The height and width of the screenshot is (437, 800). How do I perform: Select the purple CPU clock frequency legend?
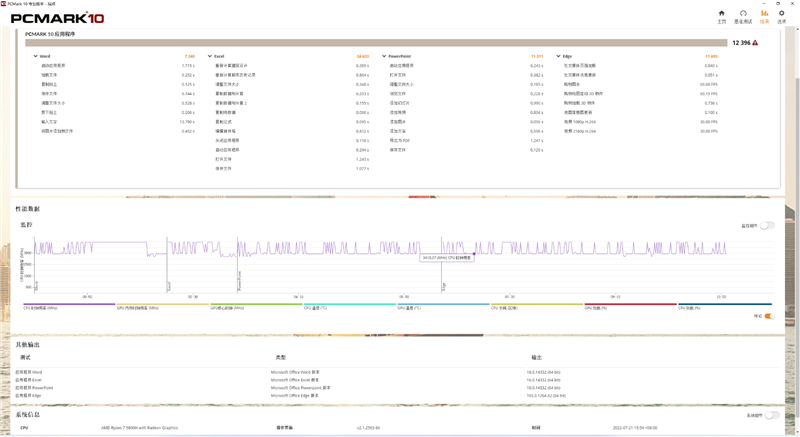[69, 306]
